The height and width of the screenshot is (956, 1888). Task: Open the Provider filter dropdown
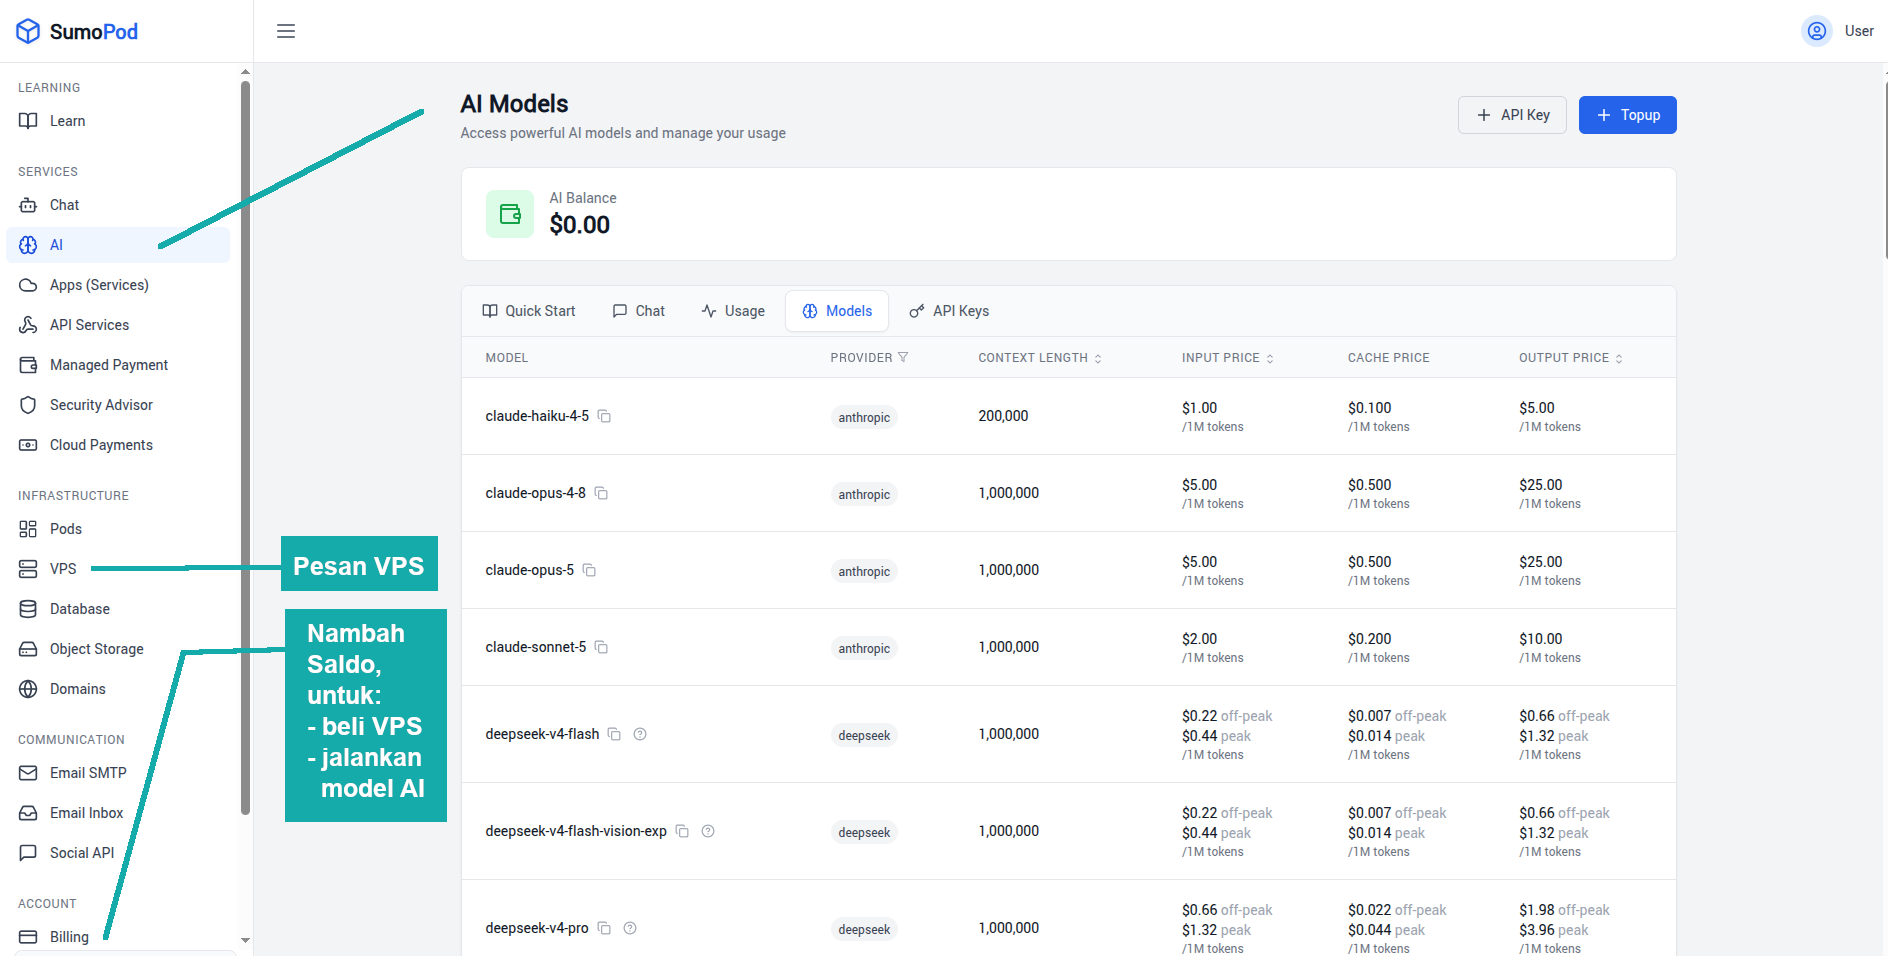[x=903, y=357]
